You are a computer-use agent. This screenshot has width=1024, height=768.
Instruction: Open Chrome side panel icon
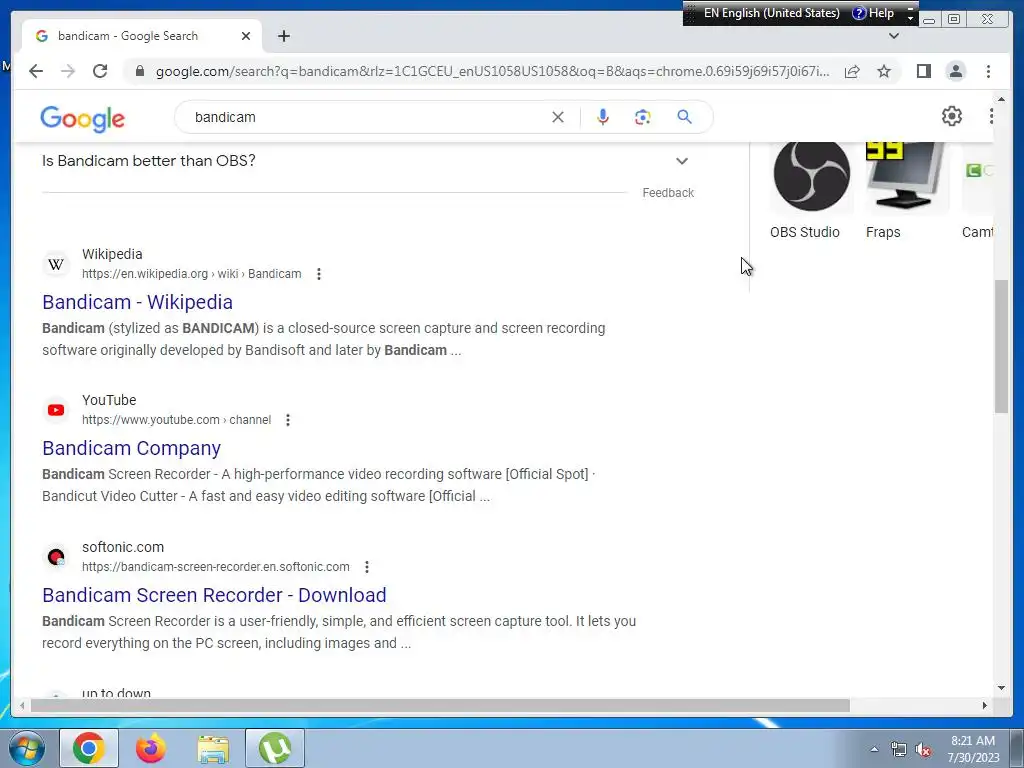point(923,71)
